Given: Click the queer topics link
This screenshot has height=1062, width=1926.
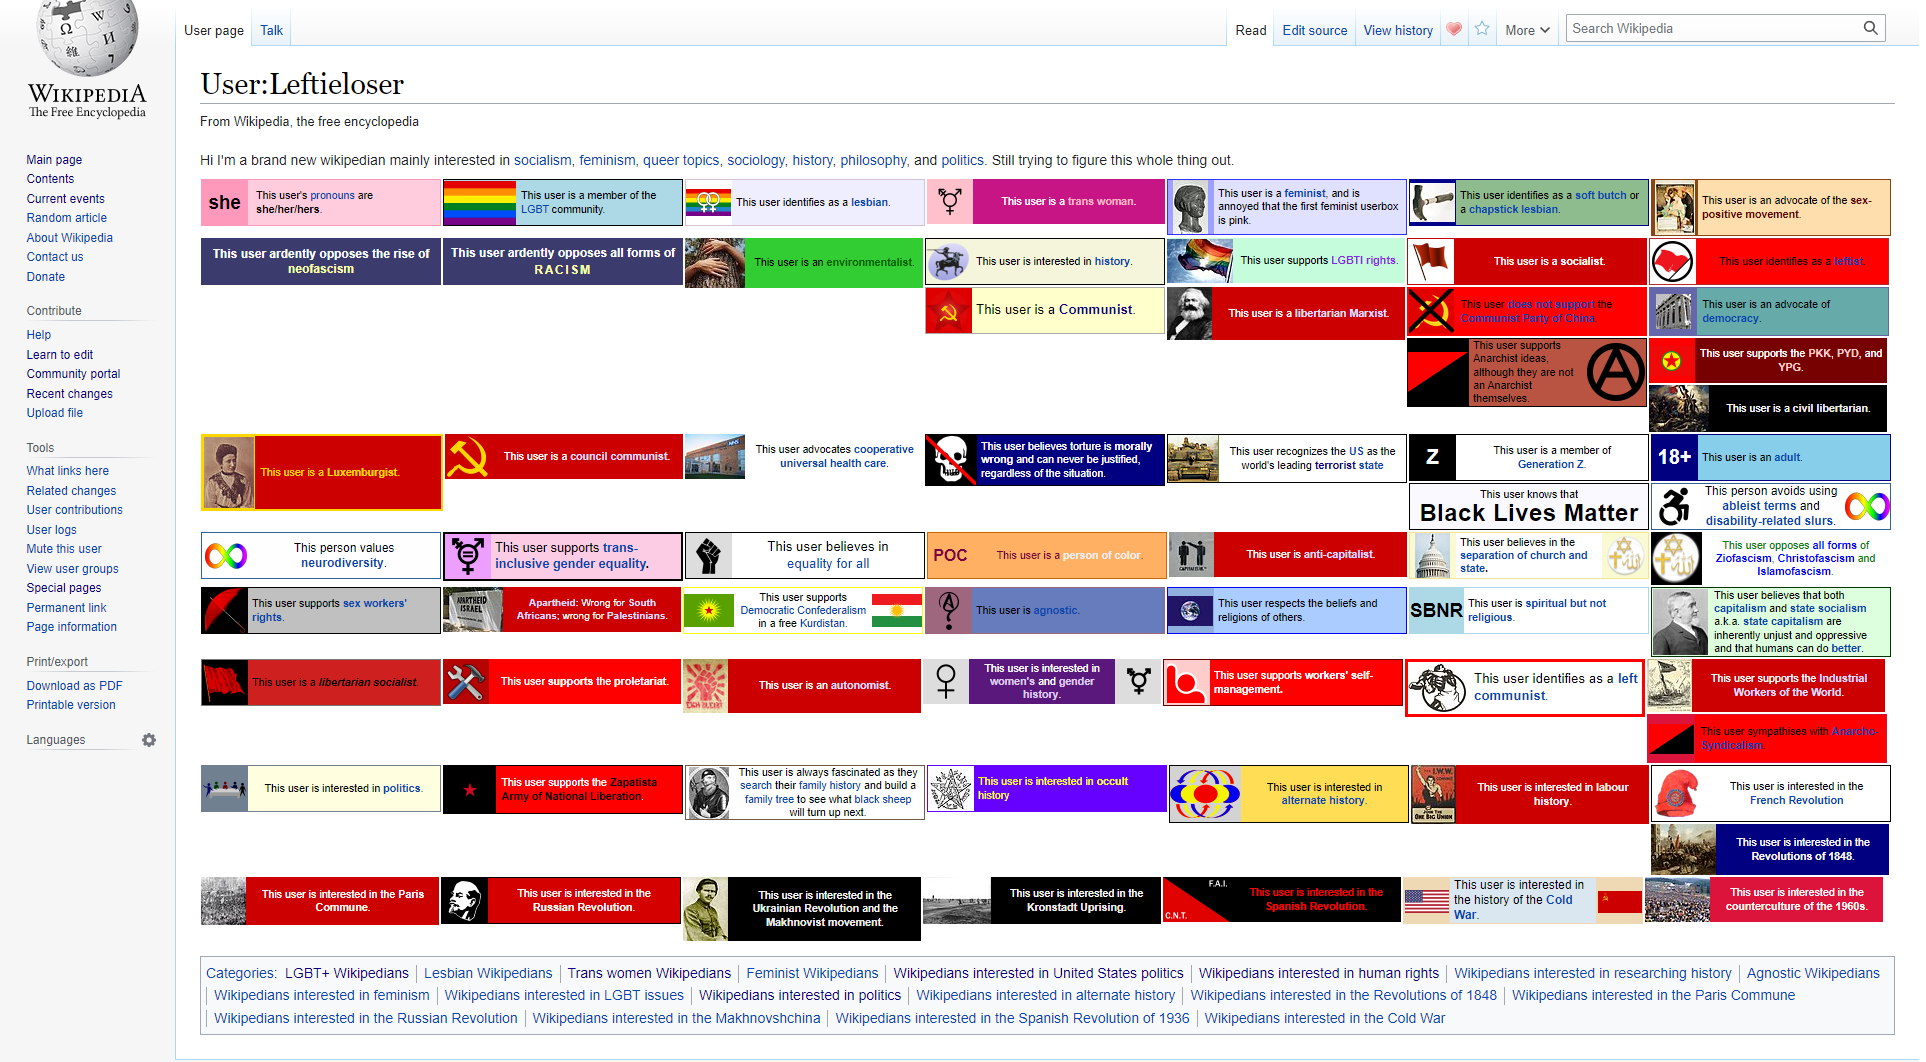Looking at the screenshot, I should click(681, 160).
